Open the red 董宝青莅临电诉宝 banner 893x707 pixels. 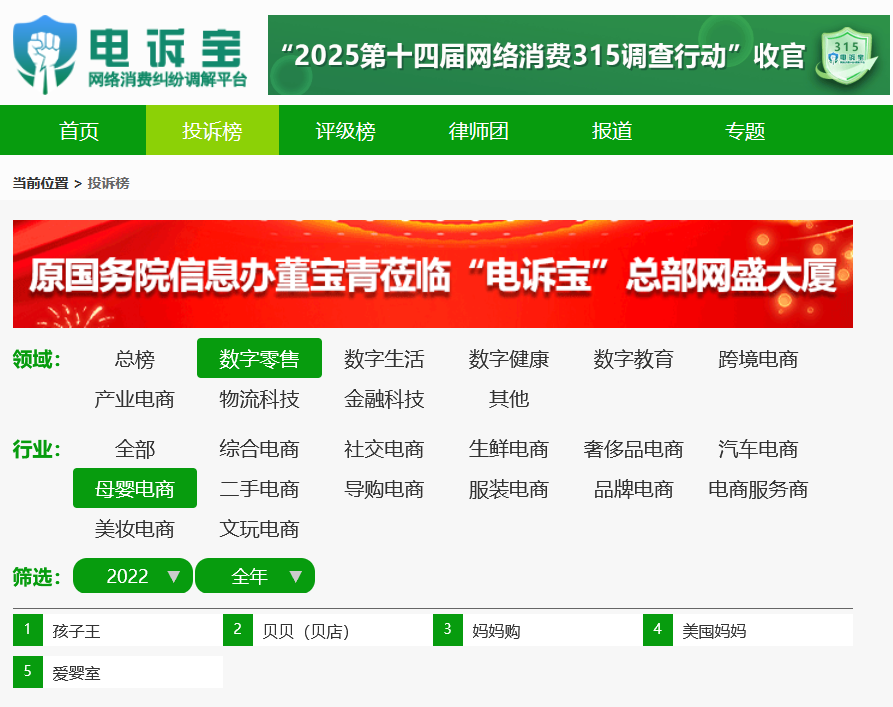(433, 274)
